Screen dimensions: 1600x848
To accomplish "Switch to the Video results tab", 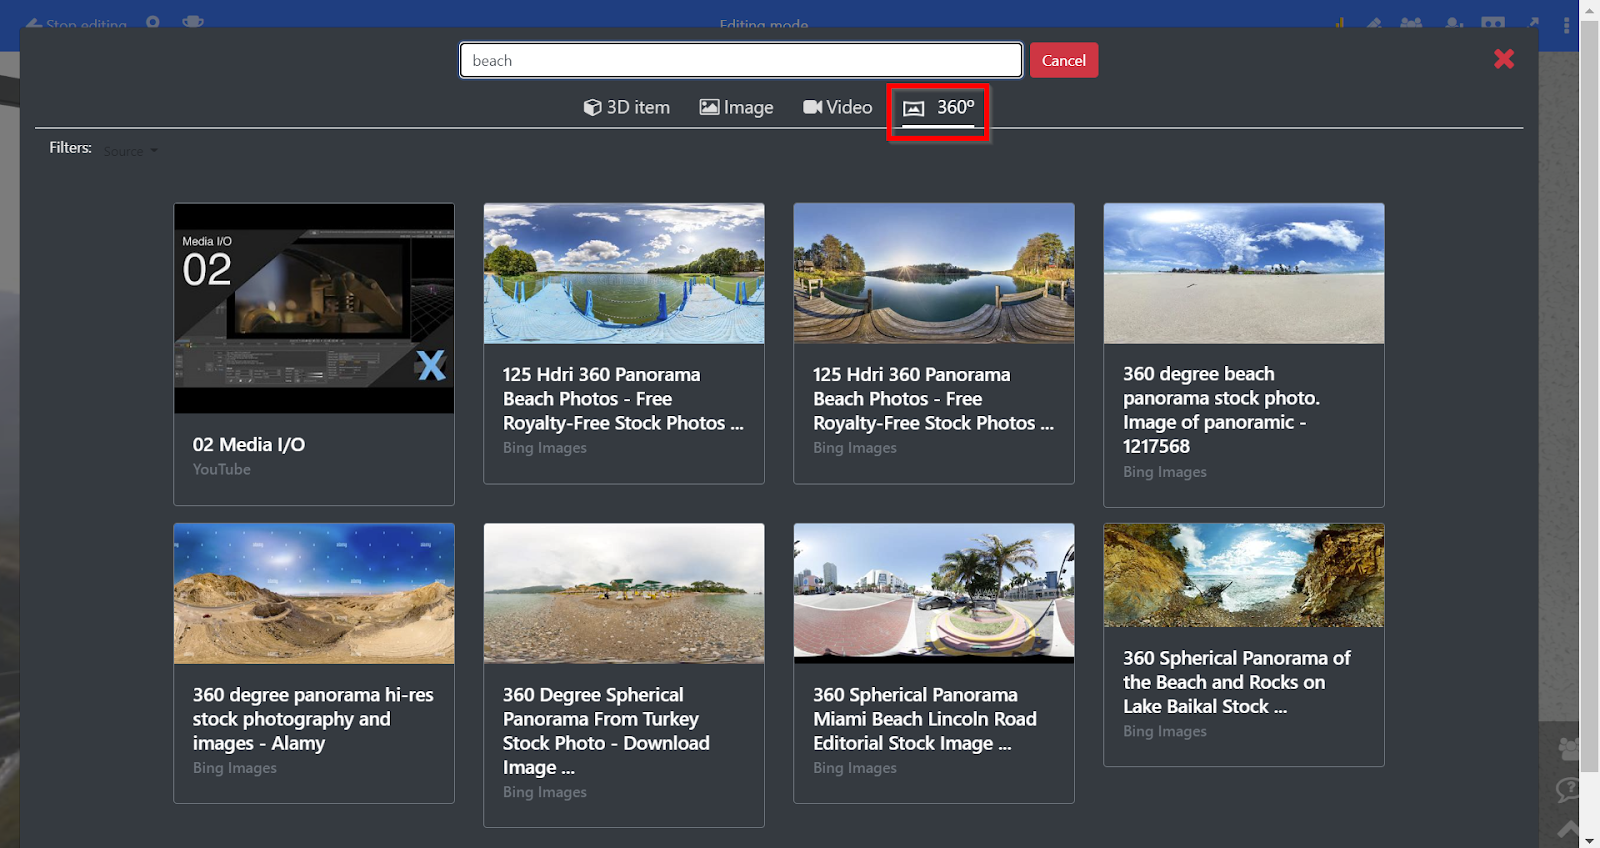I will pos(838,107).
